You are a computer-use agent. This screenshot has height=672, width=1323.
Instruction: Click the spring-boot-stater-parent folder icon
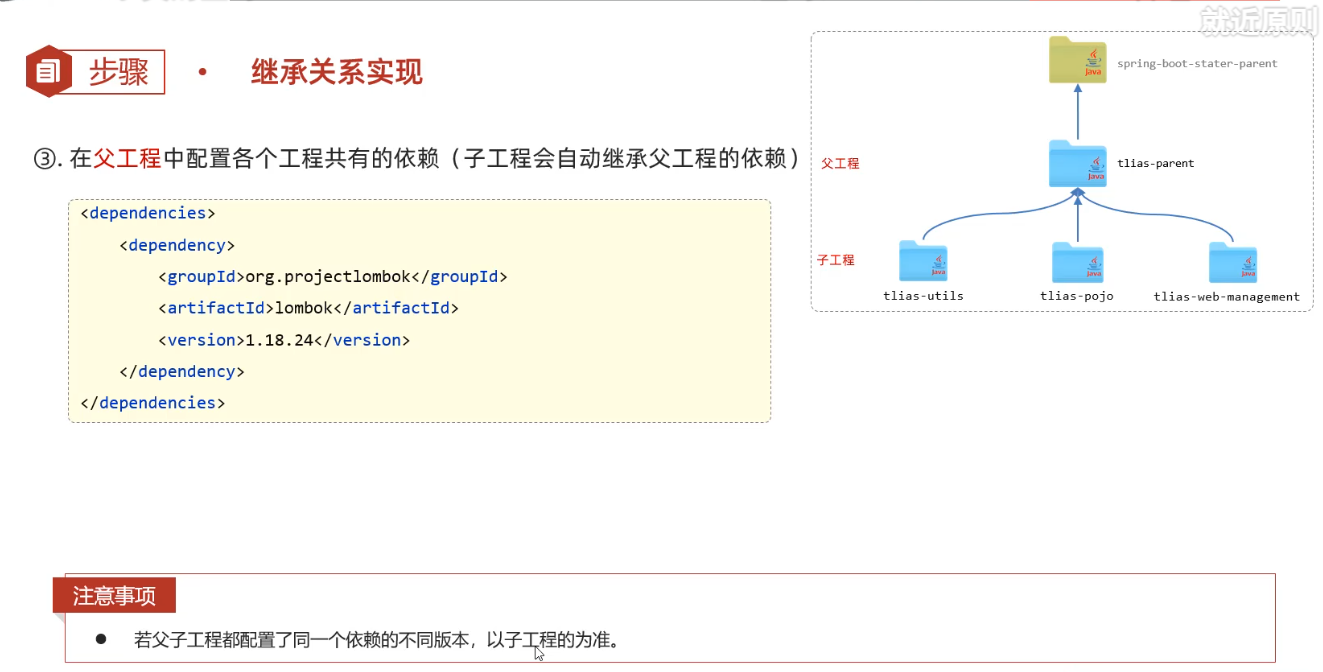1077,61
